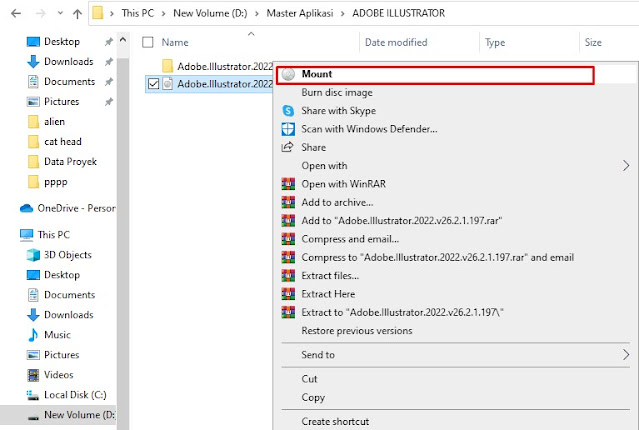Open the Videos filmstrip icon
Screen dimensions: 639x430
33,375
